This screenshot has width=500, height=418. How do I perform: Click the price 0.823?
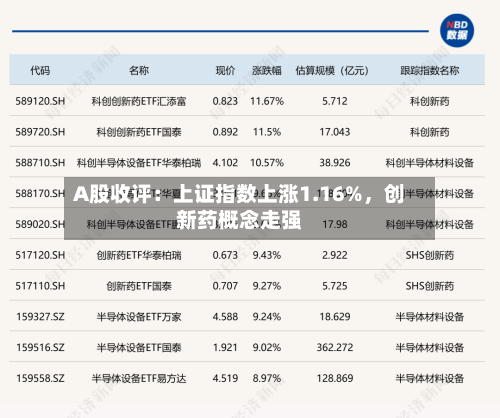tap(225, 101)
